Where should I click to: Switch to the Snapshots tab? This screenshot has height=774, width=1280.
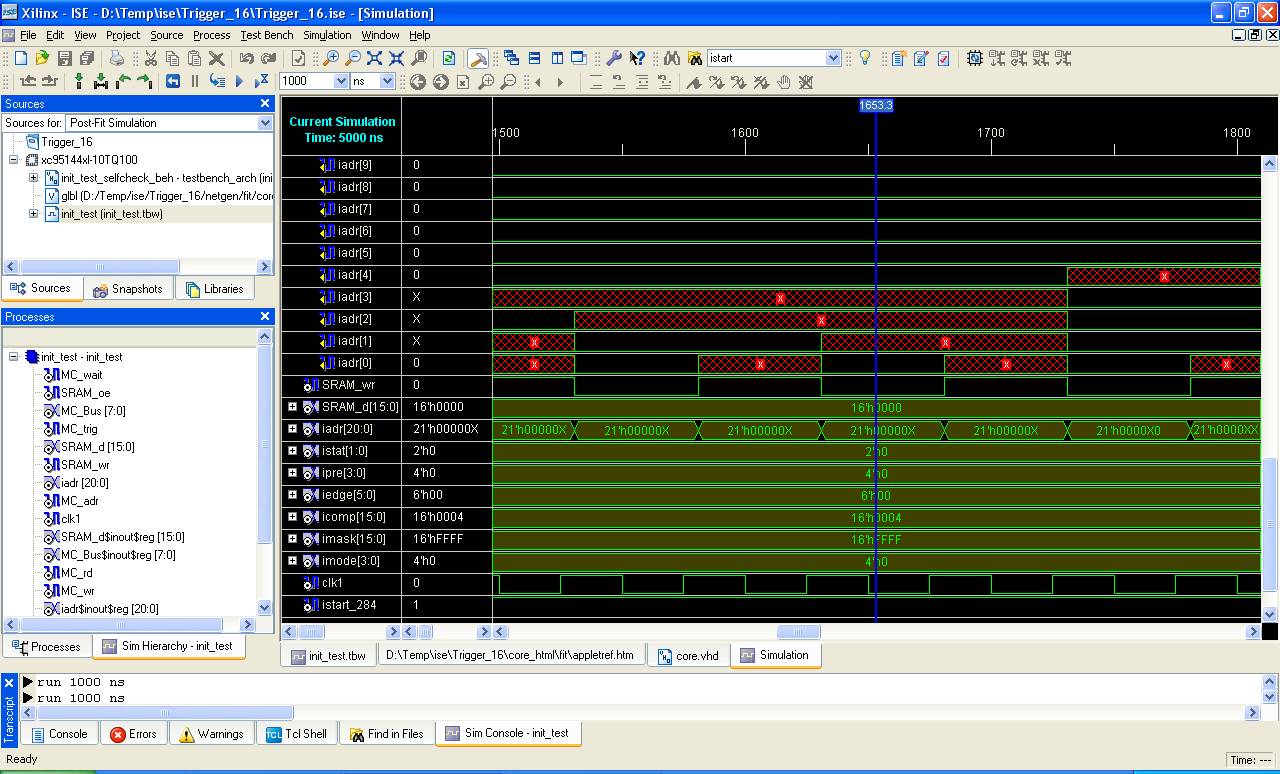128,289
